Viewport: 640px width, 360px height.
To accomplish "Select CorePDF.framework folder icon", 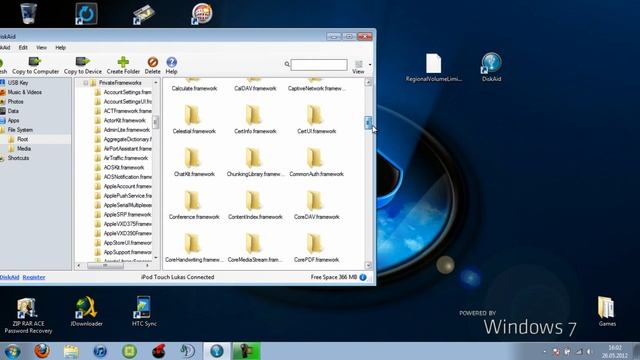I will tap(314, 243).
